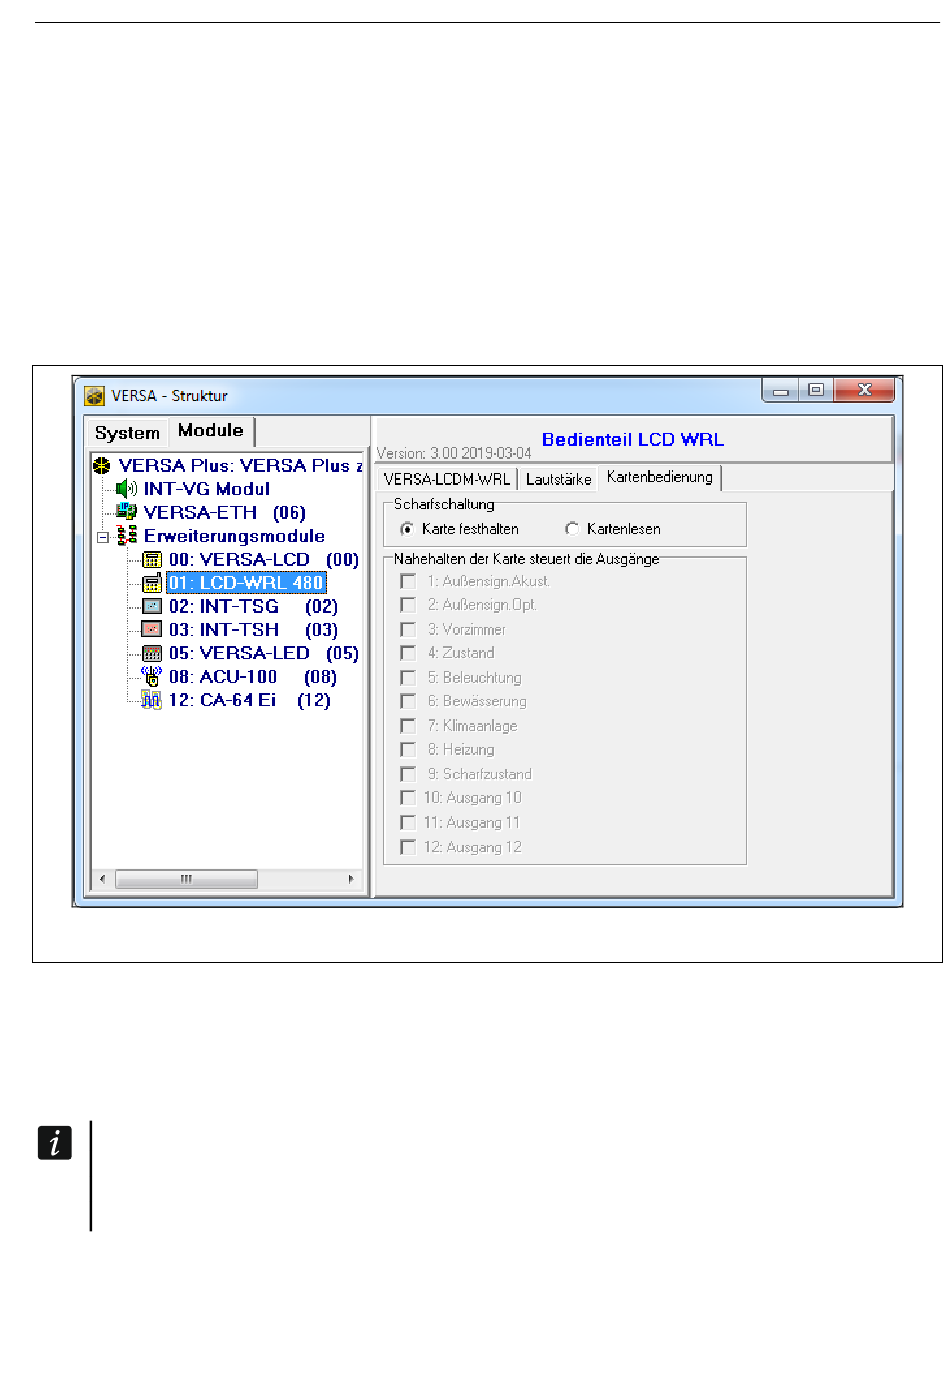The width and height of the screenshot is (950, 1397).
Task: Click the VERSA Plus root node icon
Action: click(101, 466)
